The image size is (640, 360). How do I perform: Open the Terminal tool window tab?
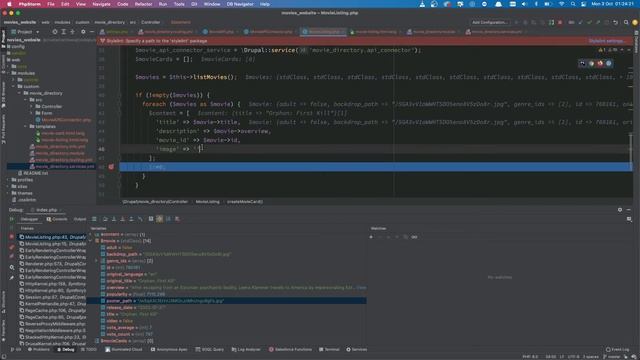(x=329, y=350)
